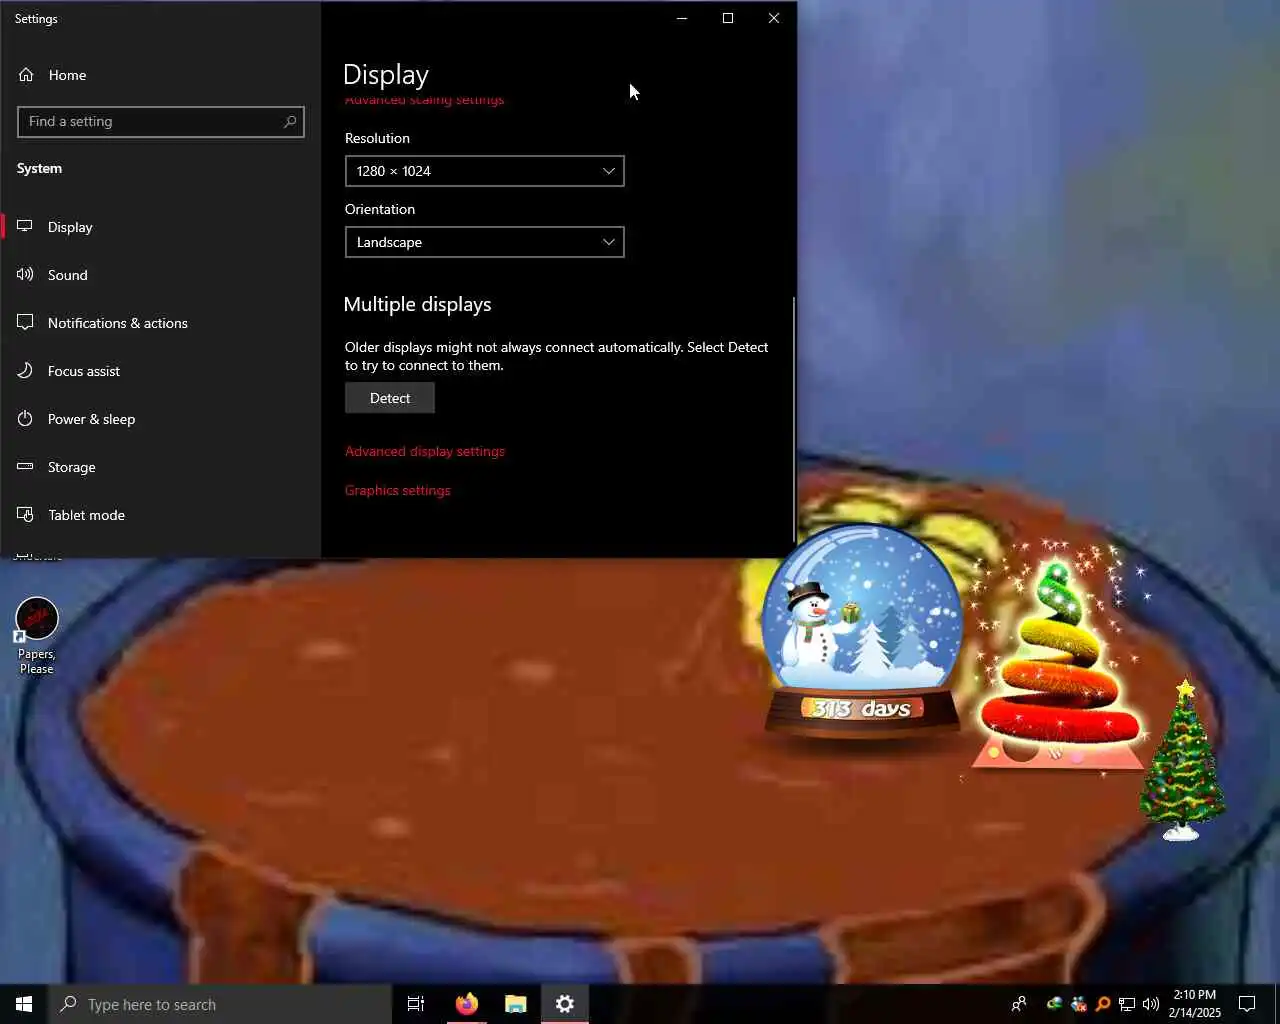This screenshot has height=1024, width=1280.
Task: Click the Settings content scrollbar
Action: 794,418
